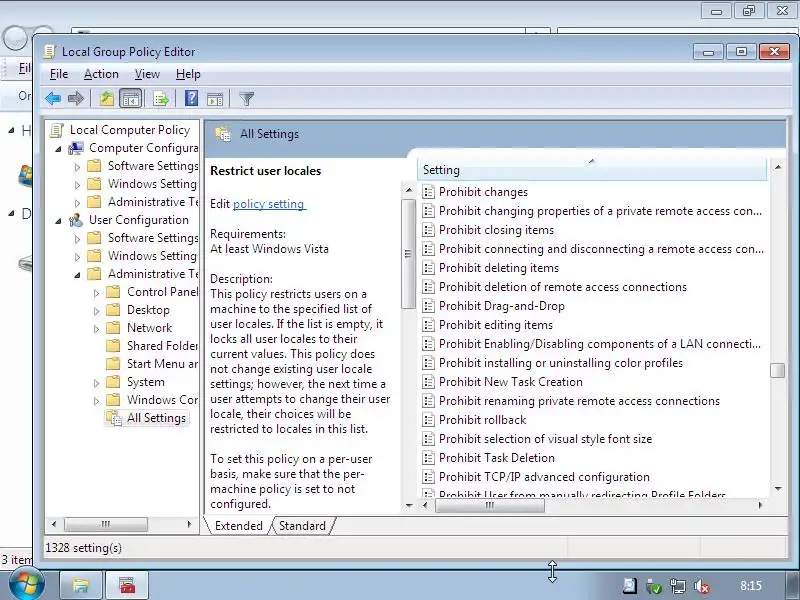Click the network tray icon
Viewport: 800px width, 600px height.
(678, 586)
